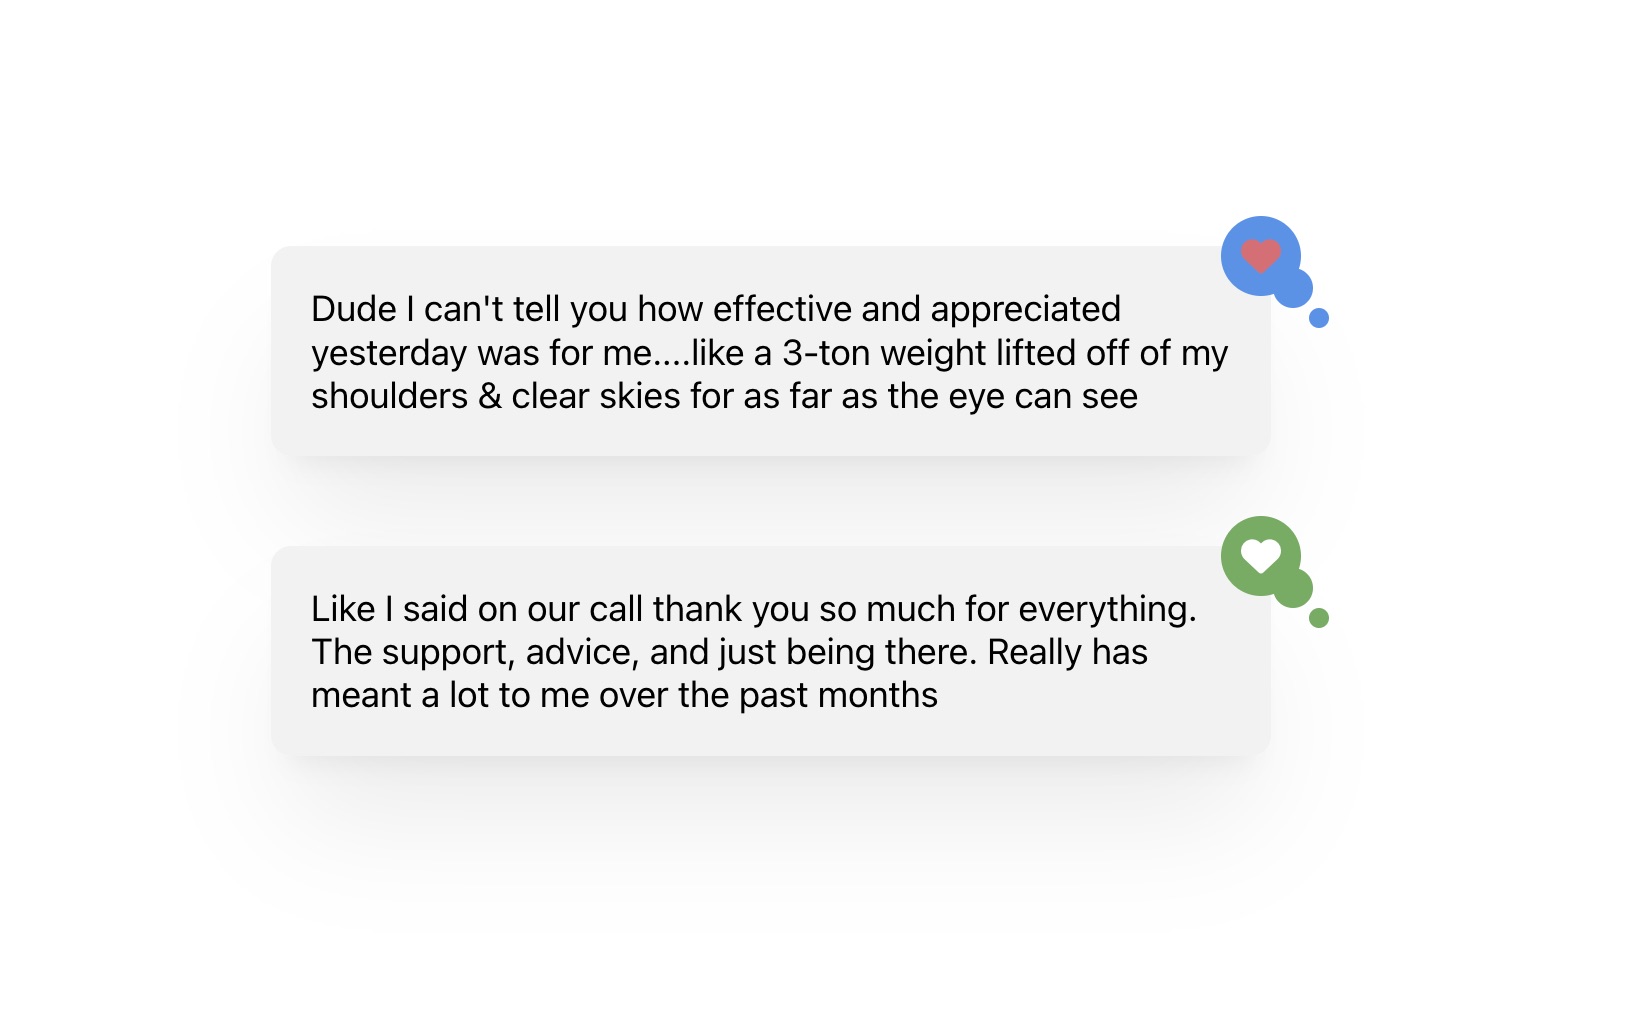Click the word "Dude" in the first message
Viewport: 1642px width, 1034px height.
click(354, 309)
